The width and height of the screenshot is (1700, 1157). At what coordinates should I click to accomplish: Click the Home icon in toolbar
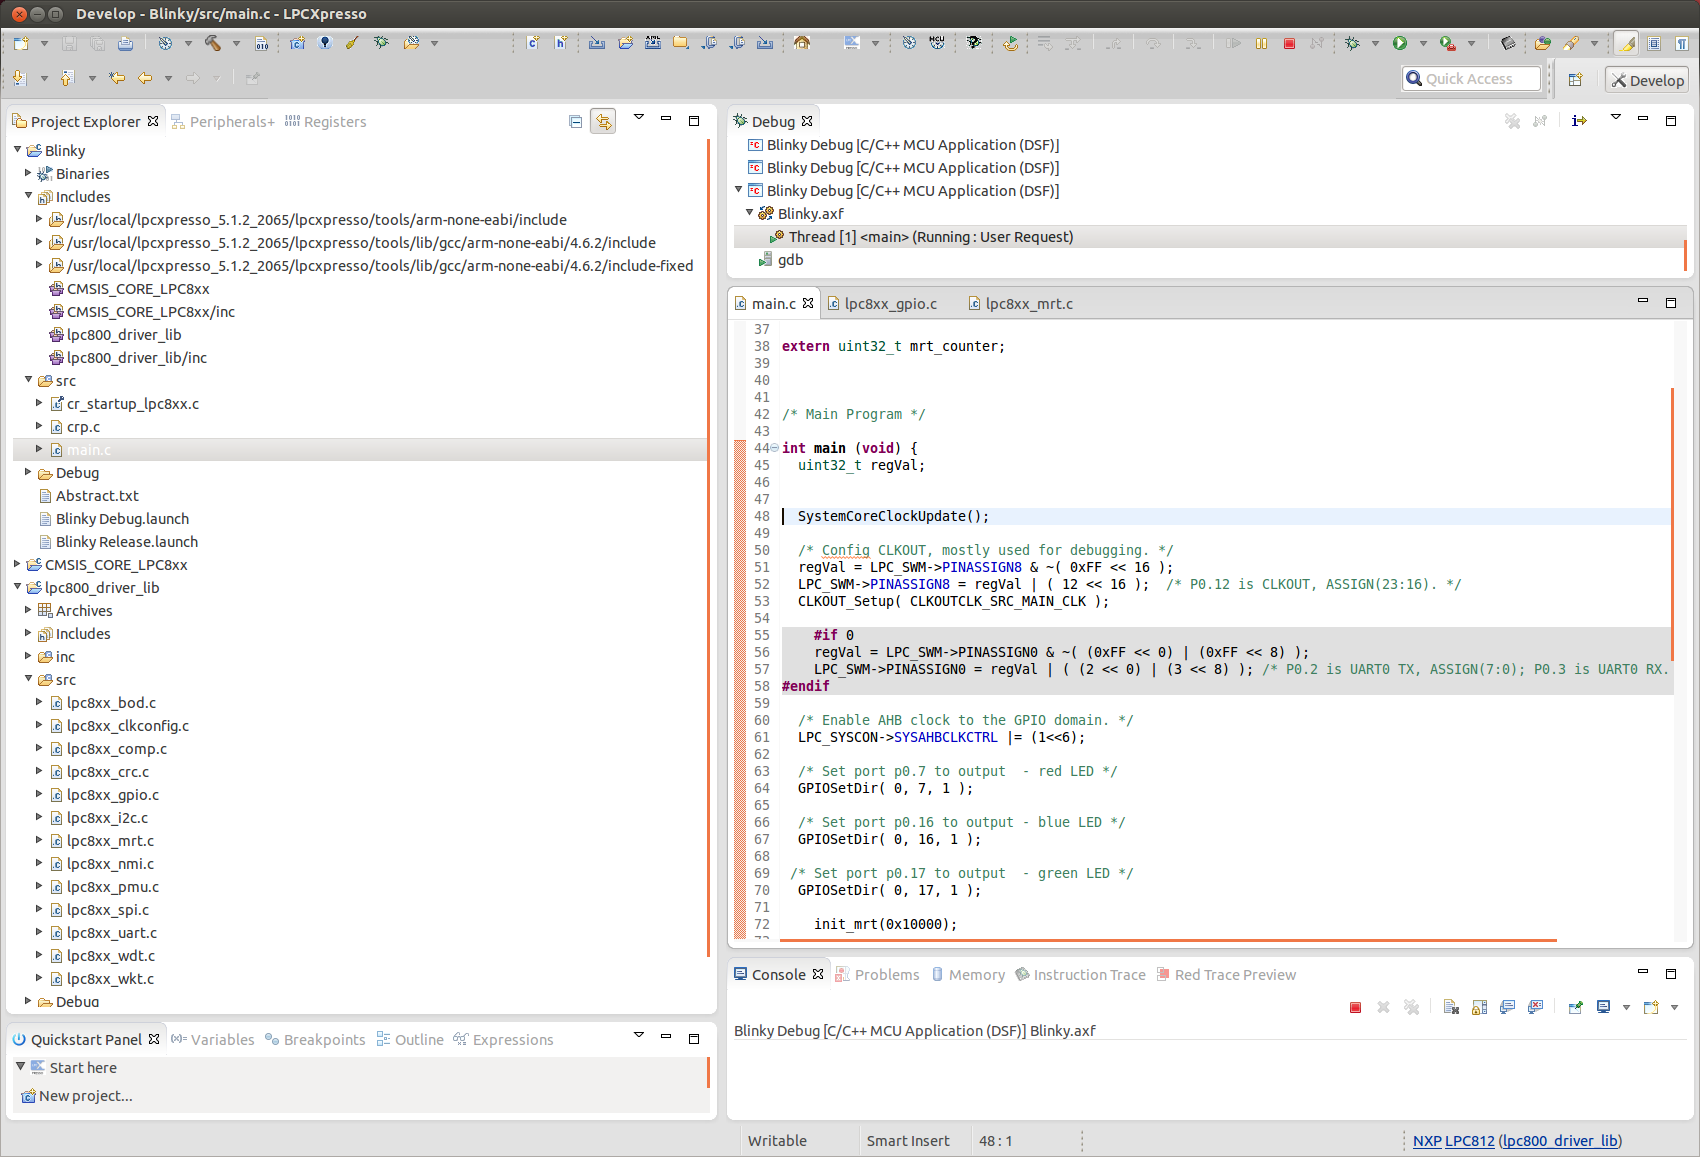tap(802, 43)
